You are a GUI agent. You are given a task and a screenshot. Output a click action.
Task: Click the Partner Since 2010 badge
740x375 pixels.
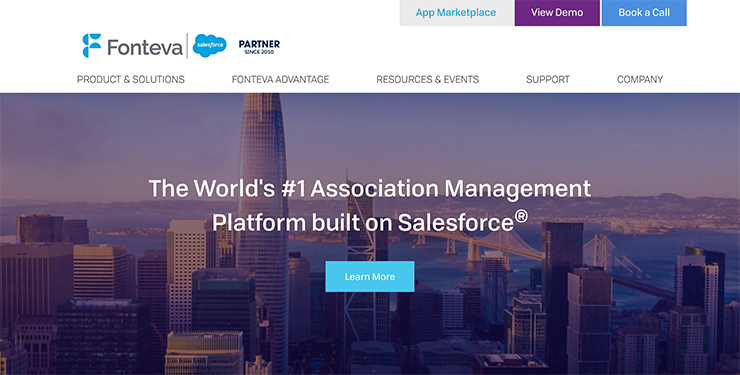pyautogui.click(x=259, y=46)
